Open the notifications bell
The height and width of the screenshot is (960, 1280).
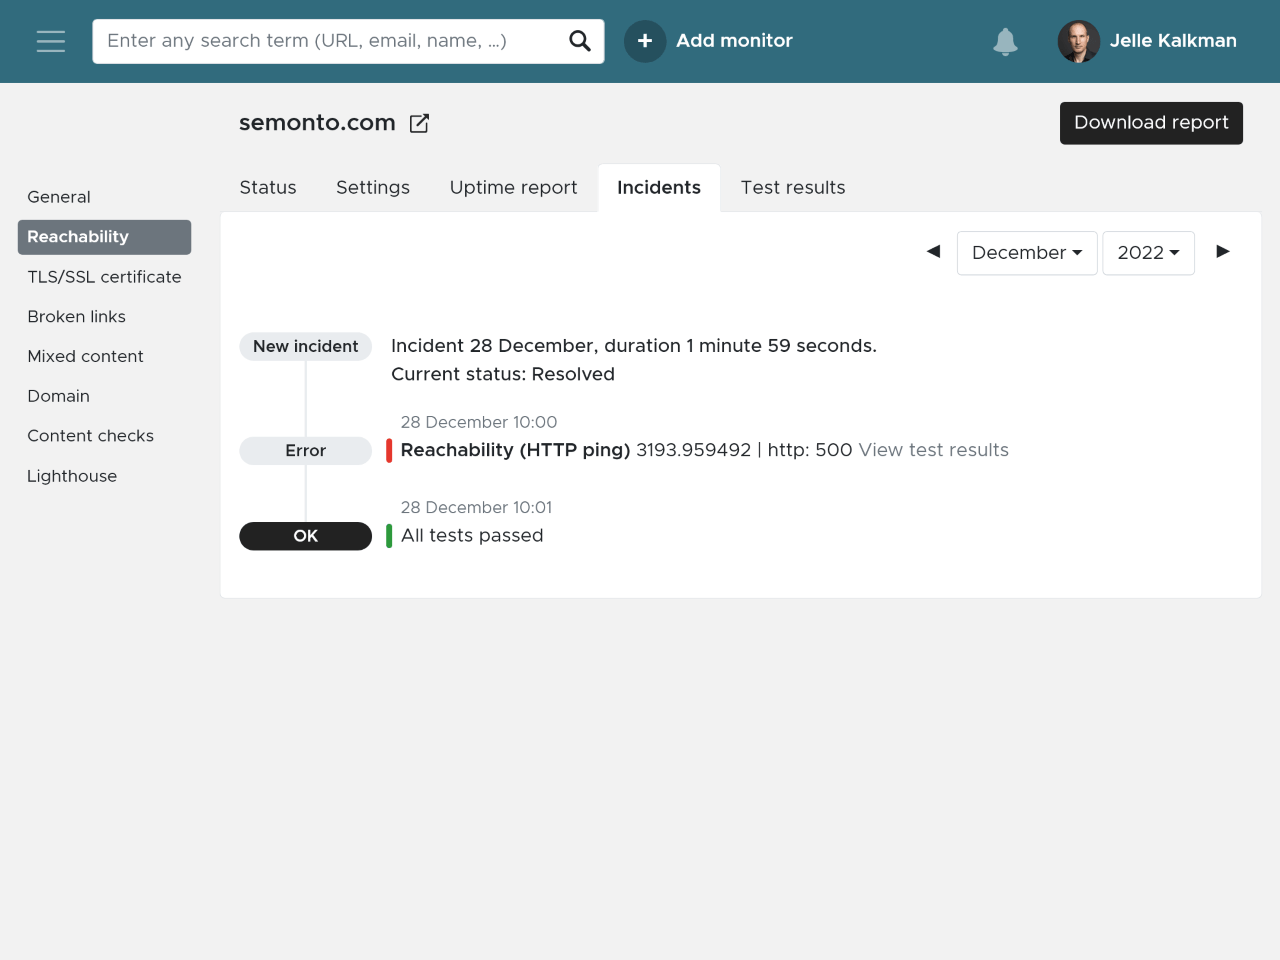pyautogui.click(x=1005, y=41)
